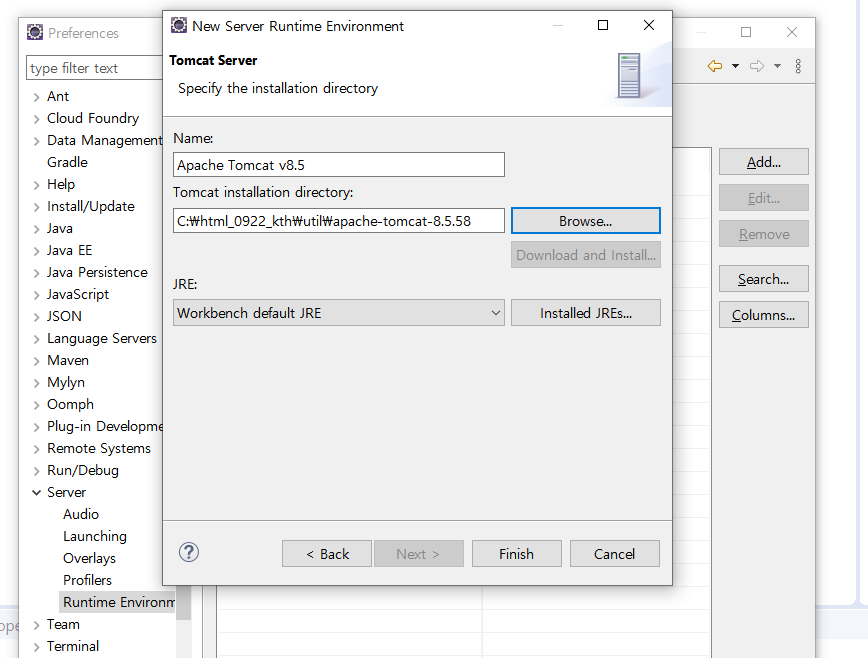This screenshot has height=658, width=868.
Task: Click Add... in Preferences window
Action: point(763,162)
